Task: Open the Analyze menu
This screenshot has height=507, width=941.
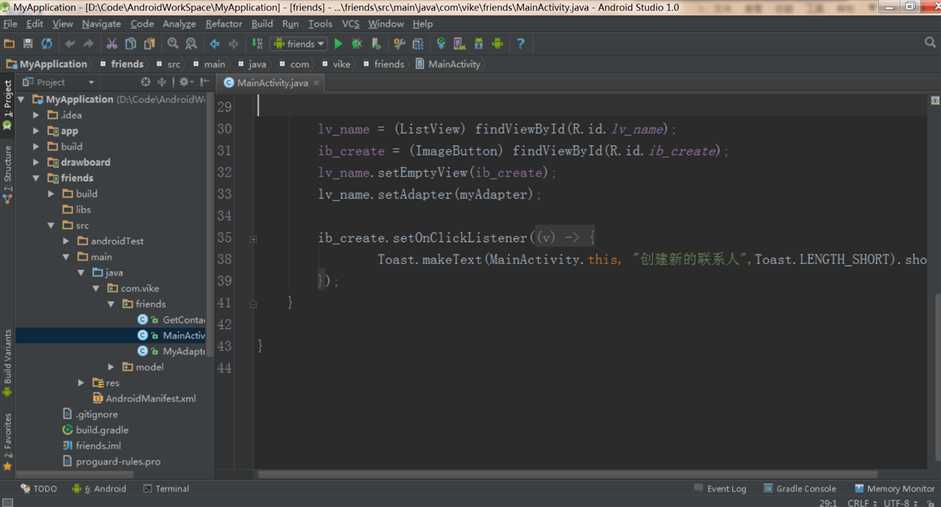Action: (x=179, y=24)
